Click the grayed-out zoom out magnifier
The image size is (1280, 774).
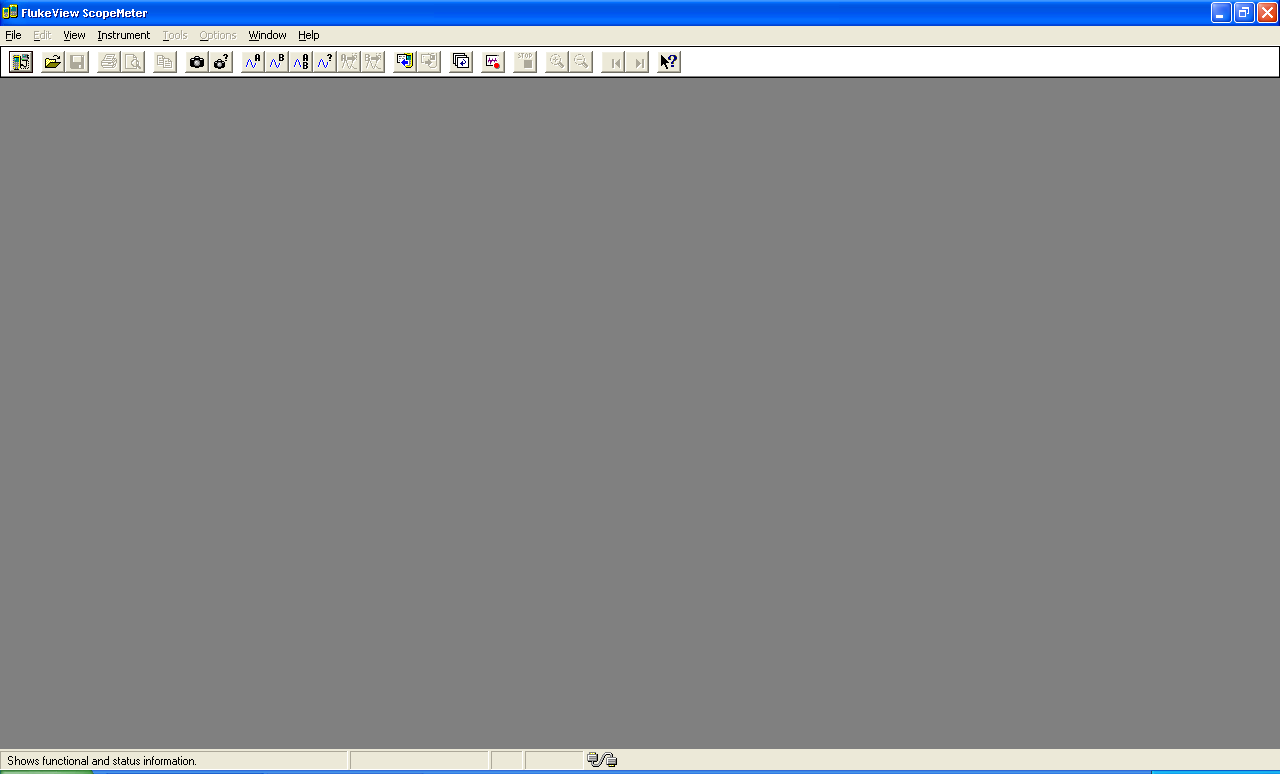point(581,62)
